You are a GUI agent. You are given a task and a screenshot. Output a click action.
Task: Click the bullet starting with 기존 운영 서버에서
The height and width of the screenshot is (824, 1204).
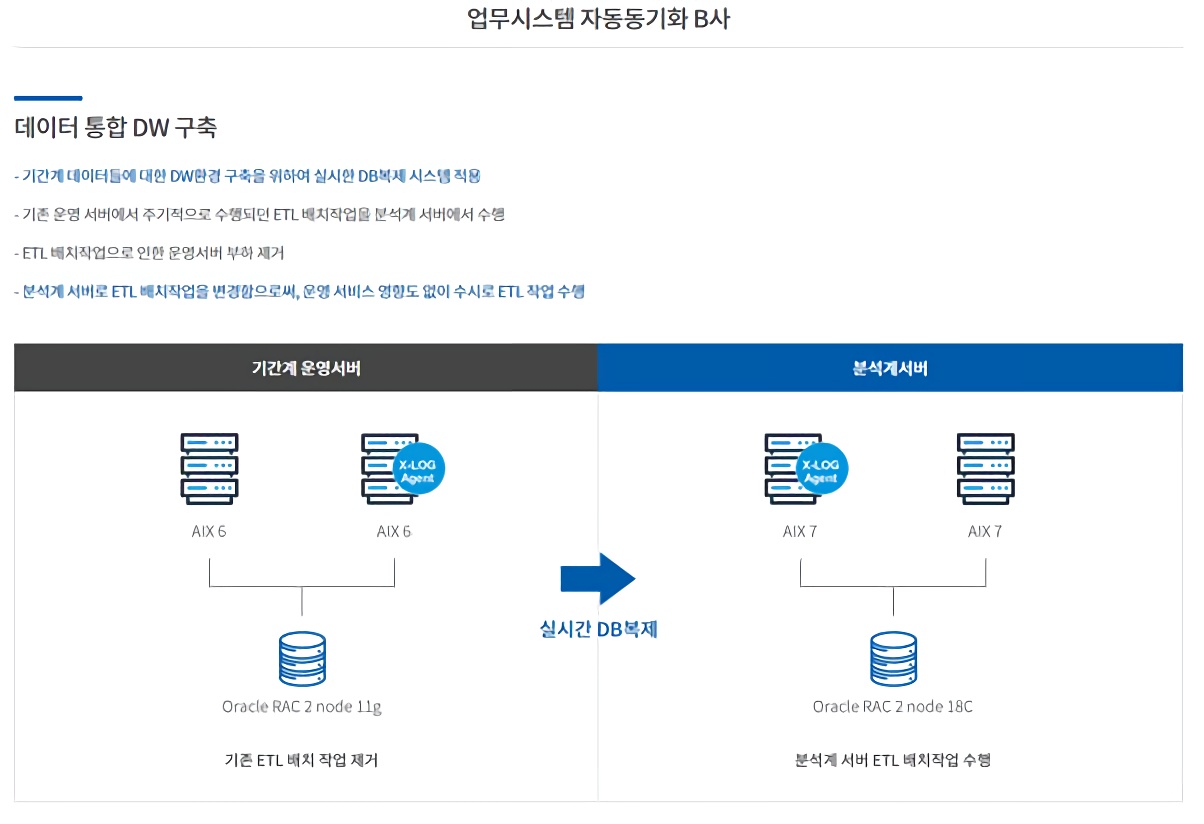coord(259,215)
